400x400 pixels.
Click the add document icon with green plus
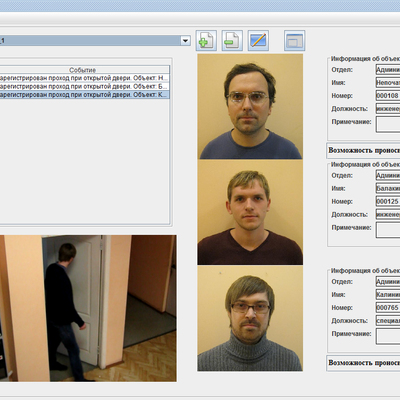click(x=206, y=41)
